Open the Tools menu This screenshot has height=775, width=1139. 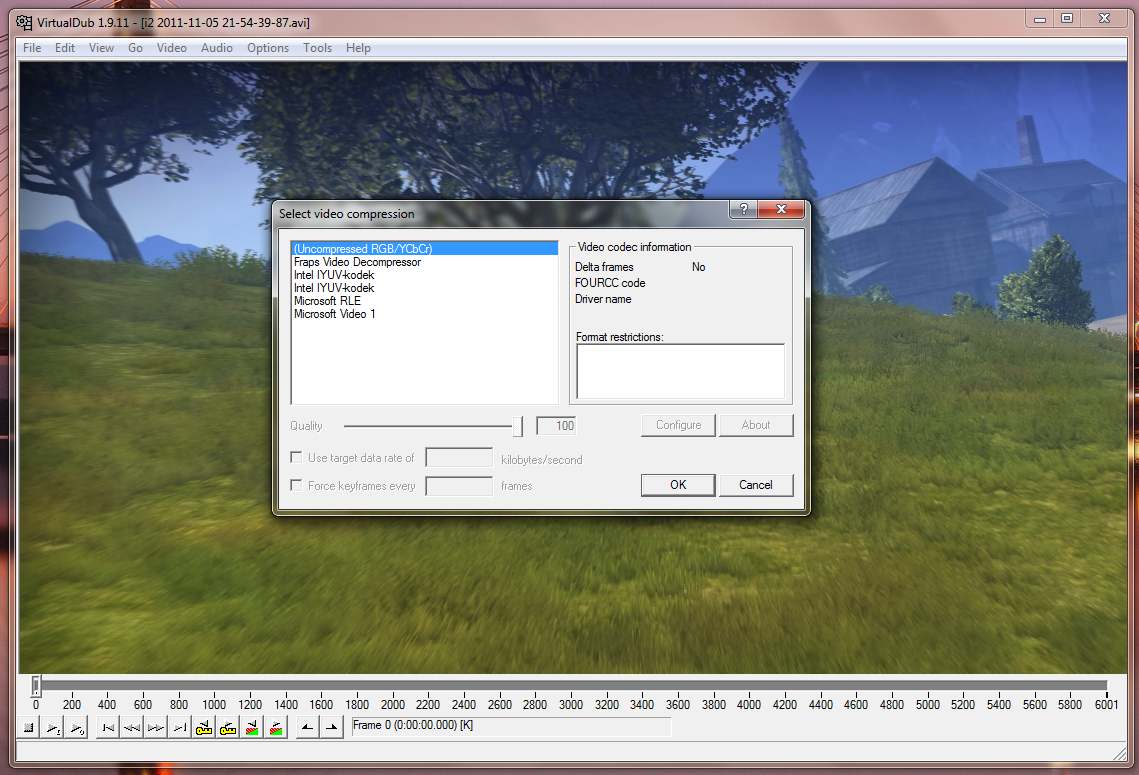tap(317, 48)
